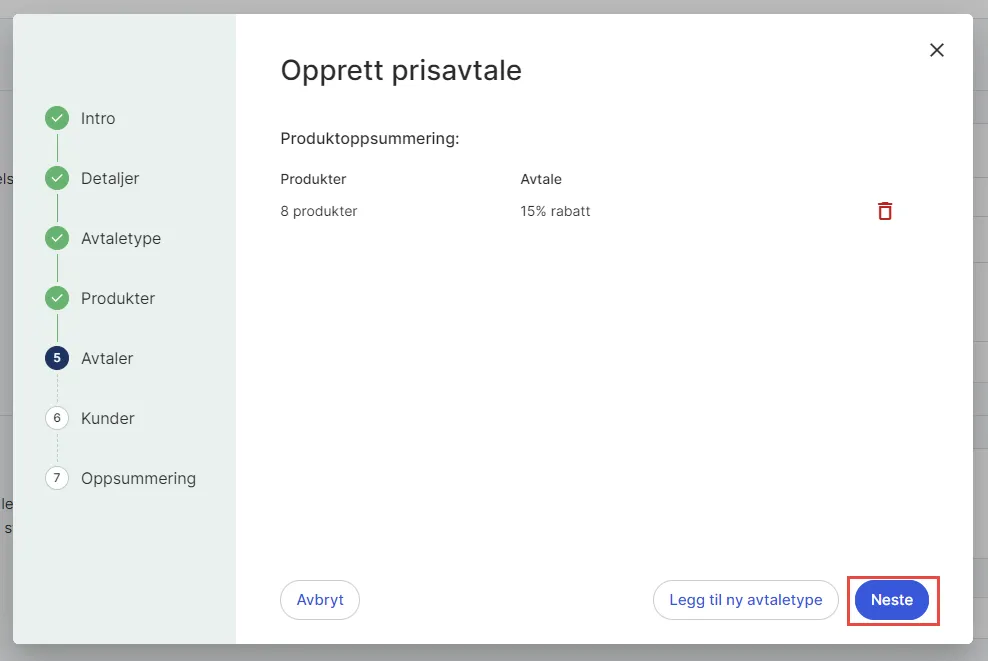The image size is (988, 661).
Task: Go to the Intro step label
Action: point(98,118)
